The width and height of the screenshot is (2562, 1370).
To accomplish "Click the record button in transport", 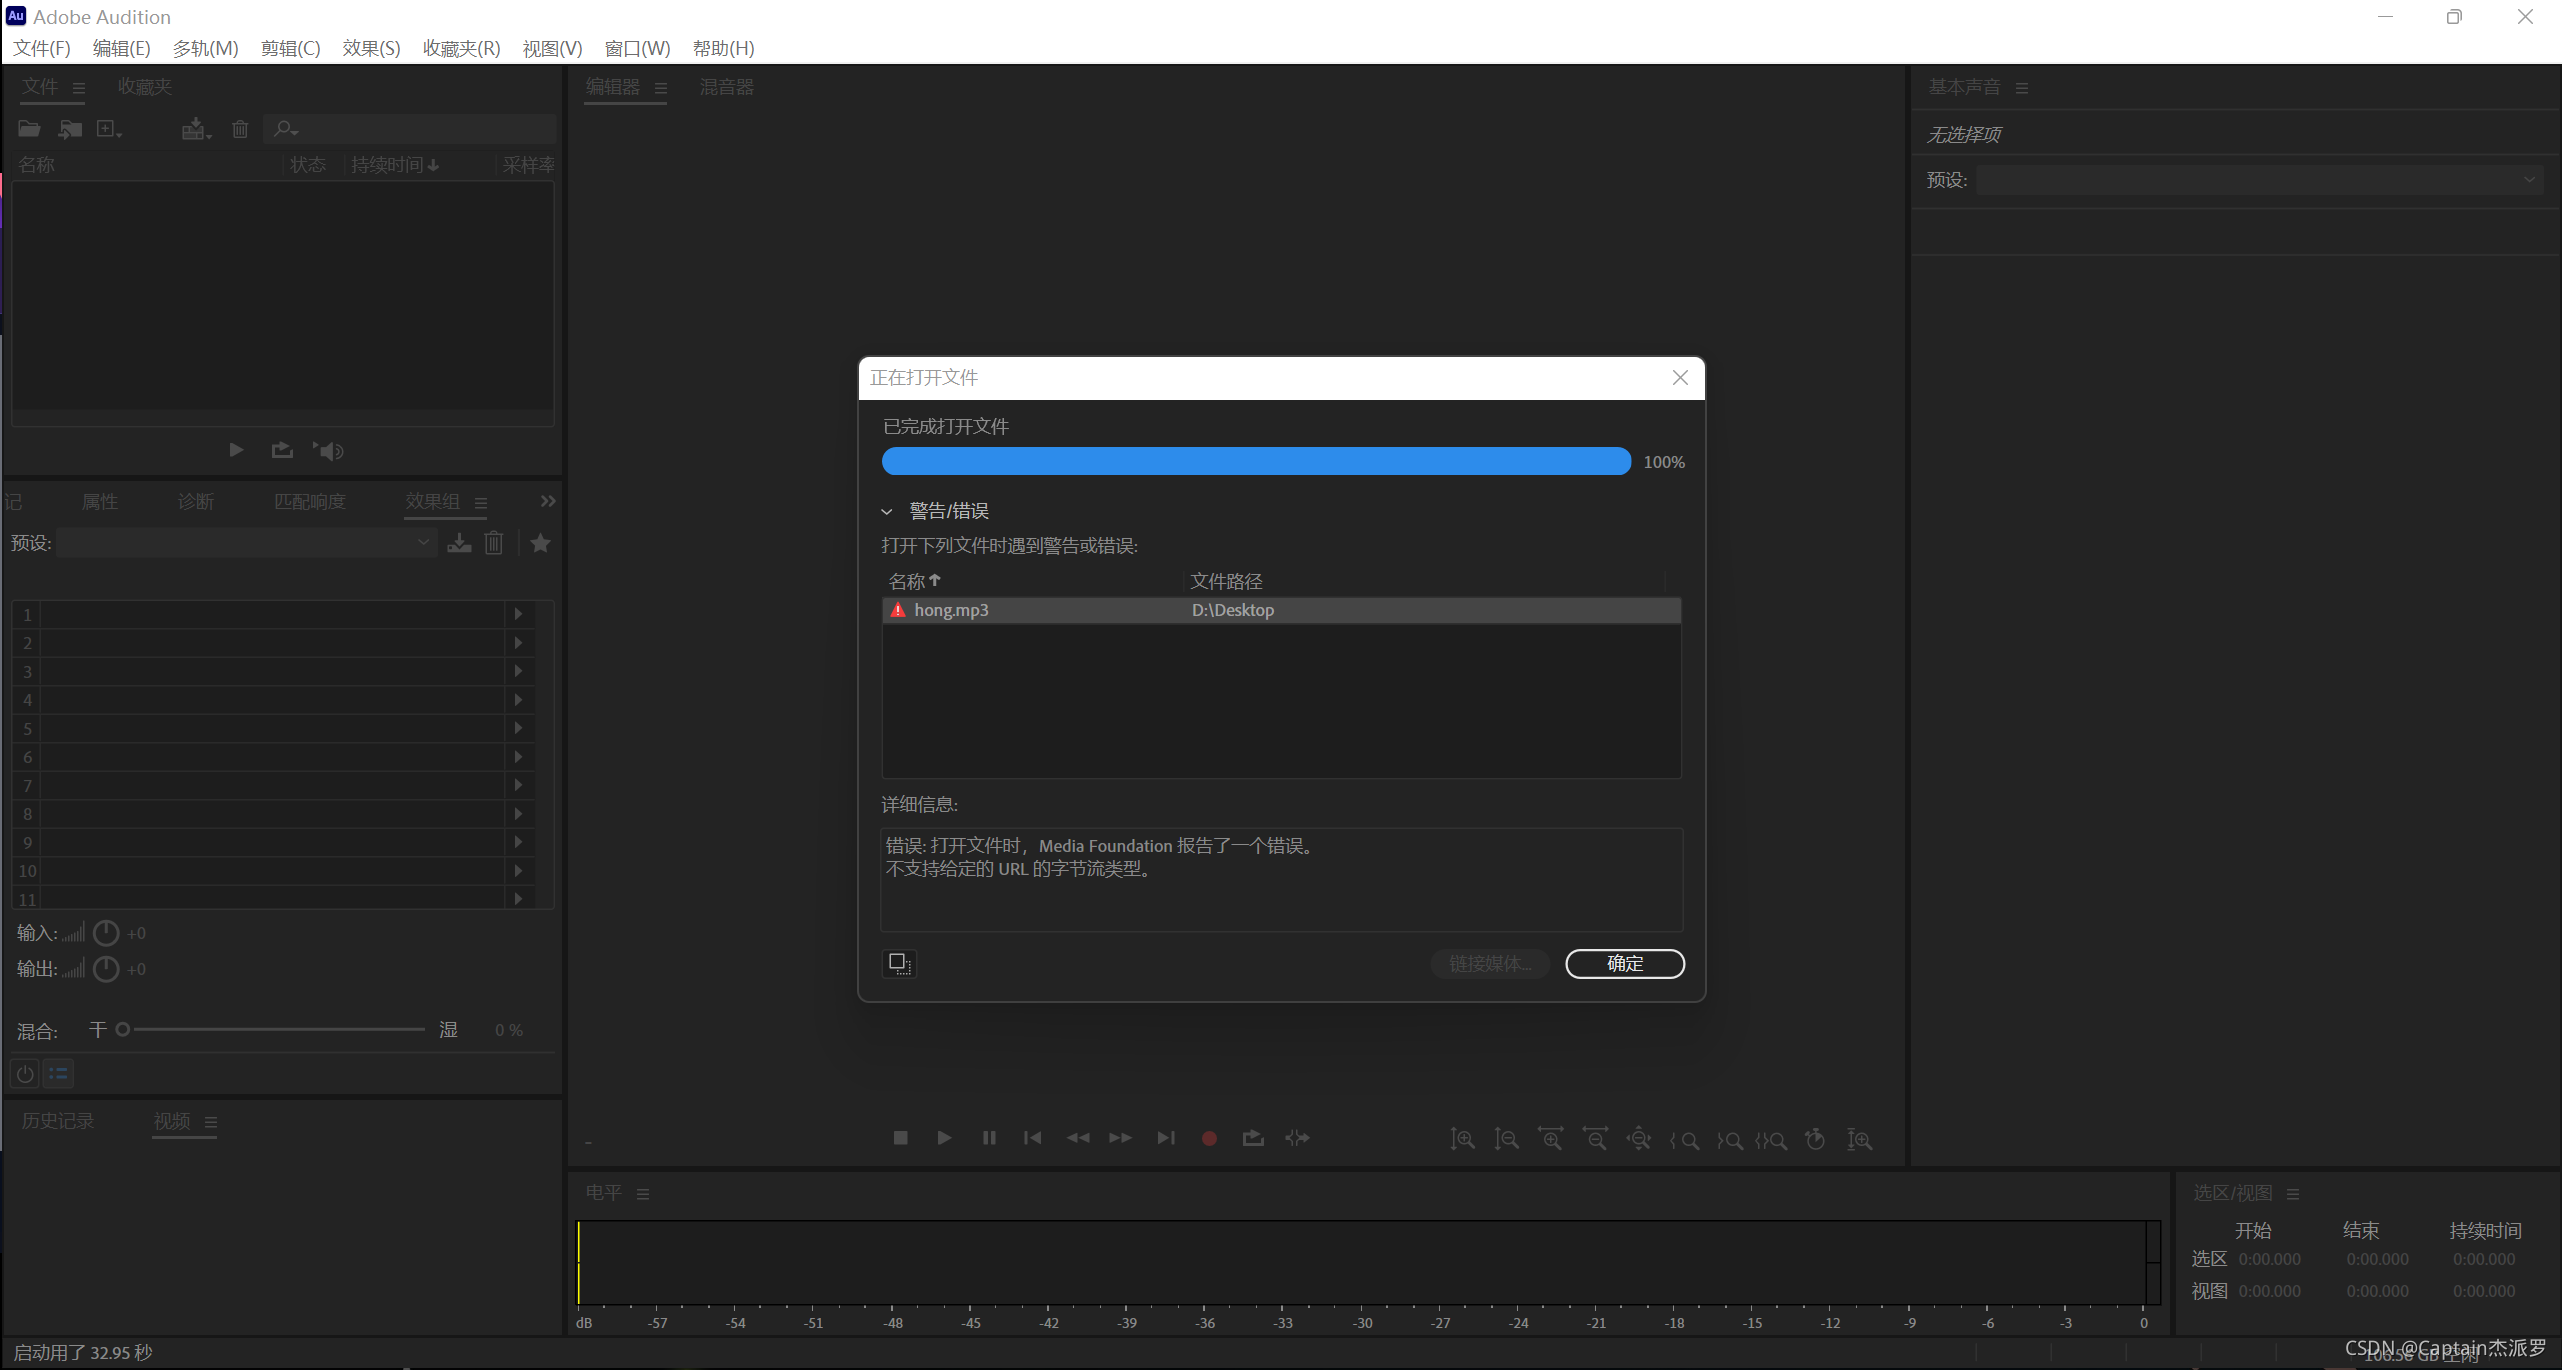I will tap(1209, 1138).
